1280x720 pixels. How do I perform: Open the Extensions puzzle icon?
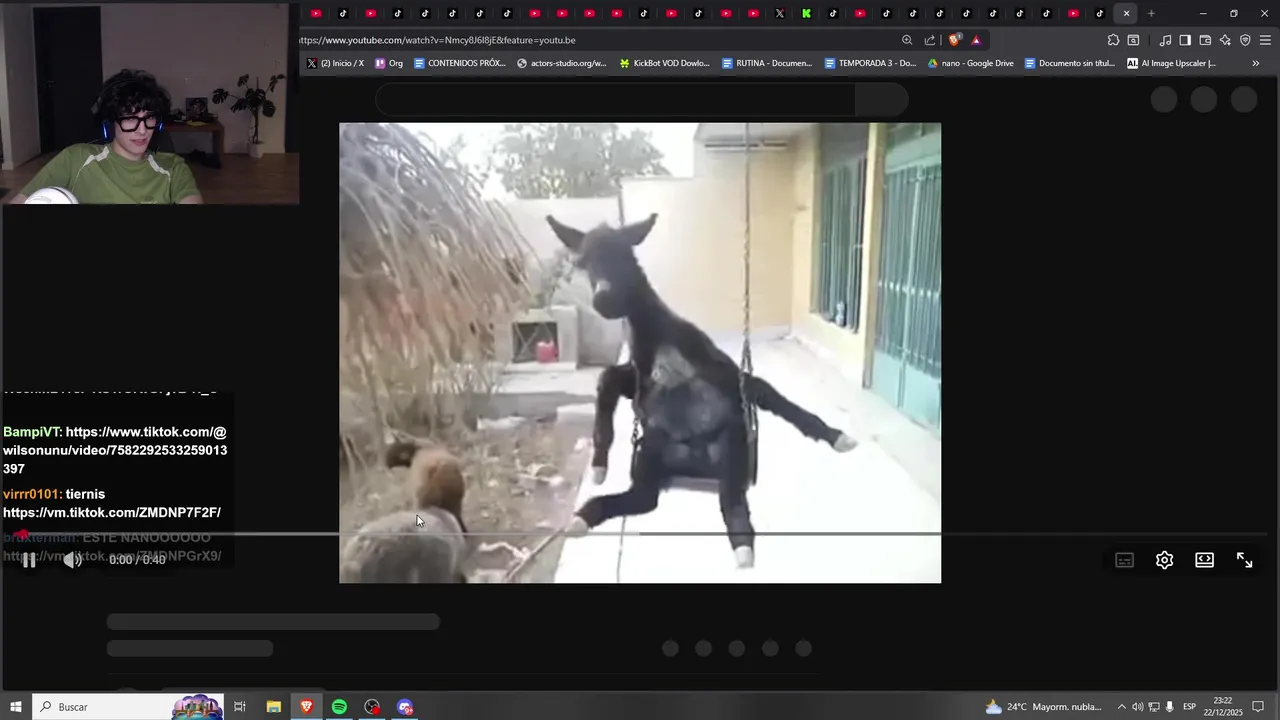click(x=1113, y=40)
